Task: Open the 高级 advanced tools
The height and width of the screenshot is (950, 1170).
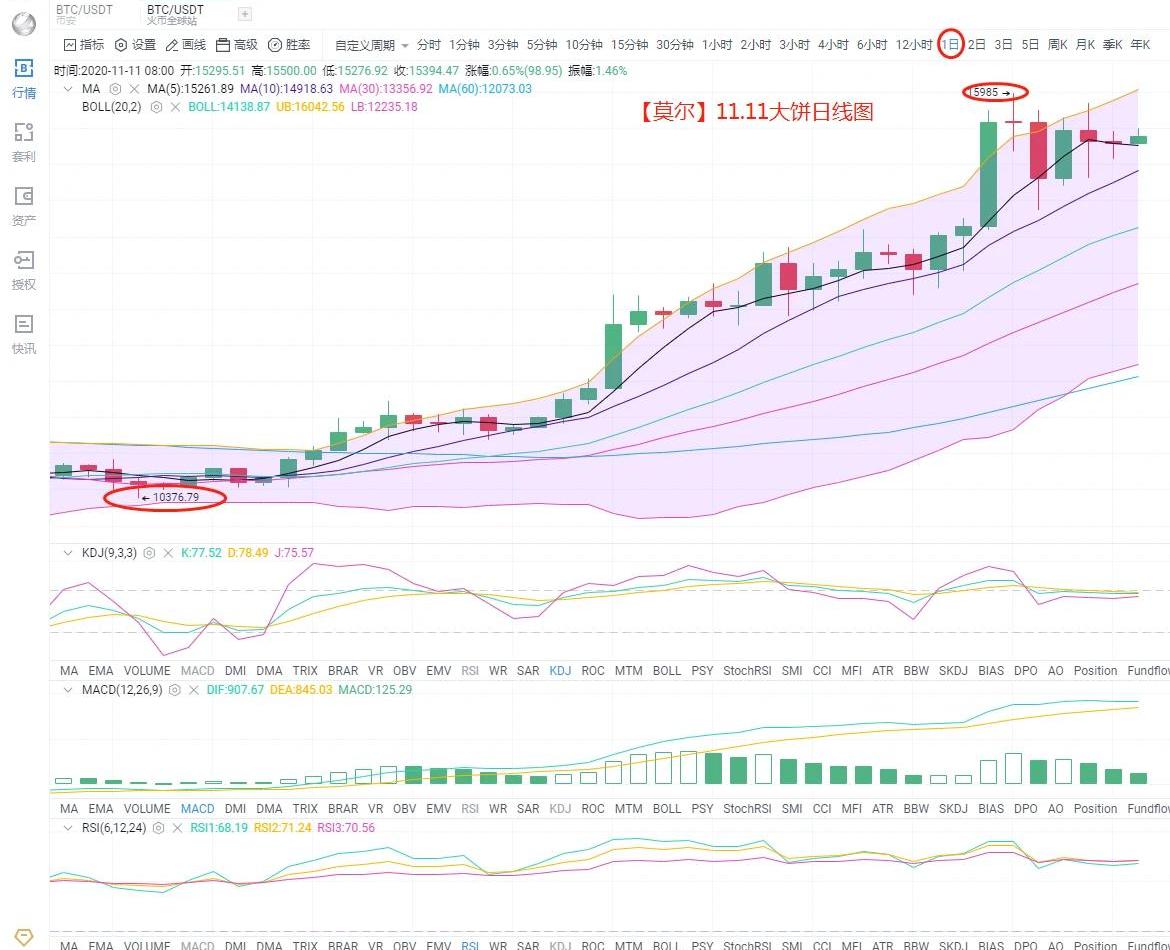Action: pos(237,45)
